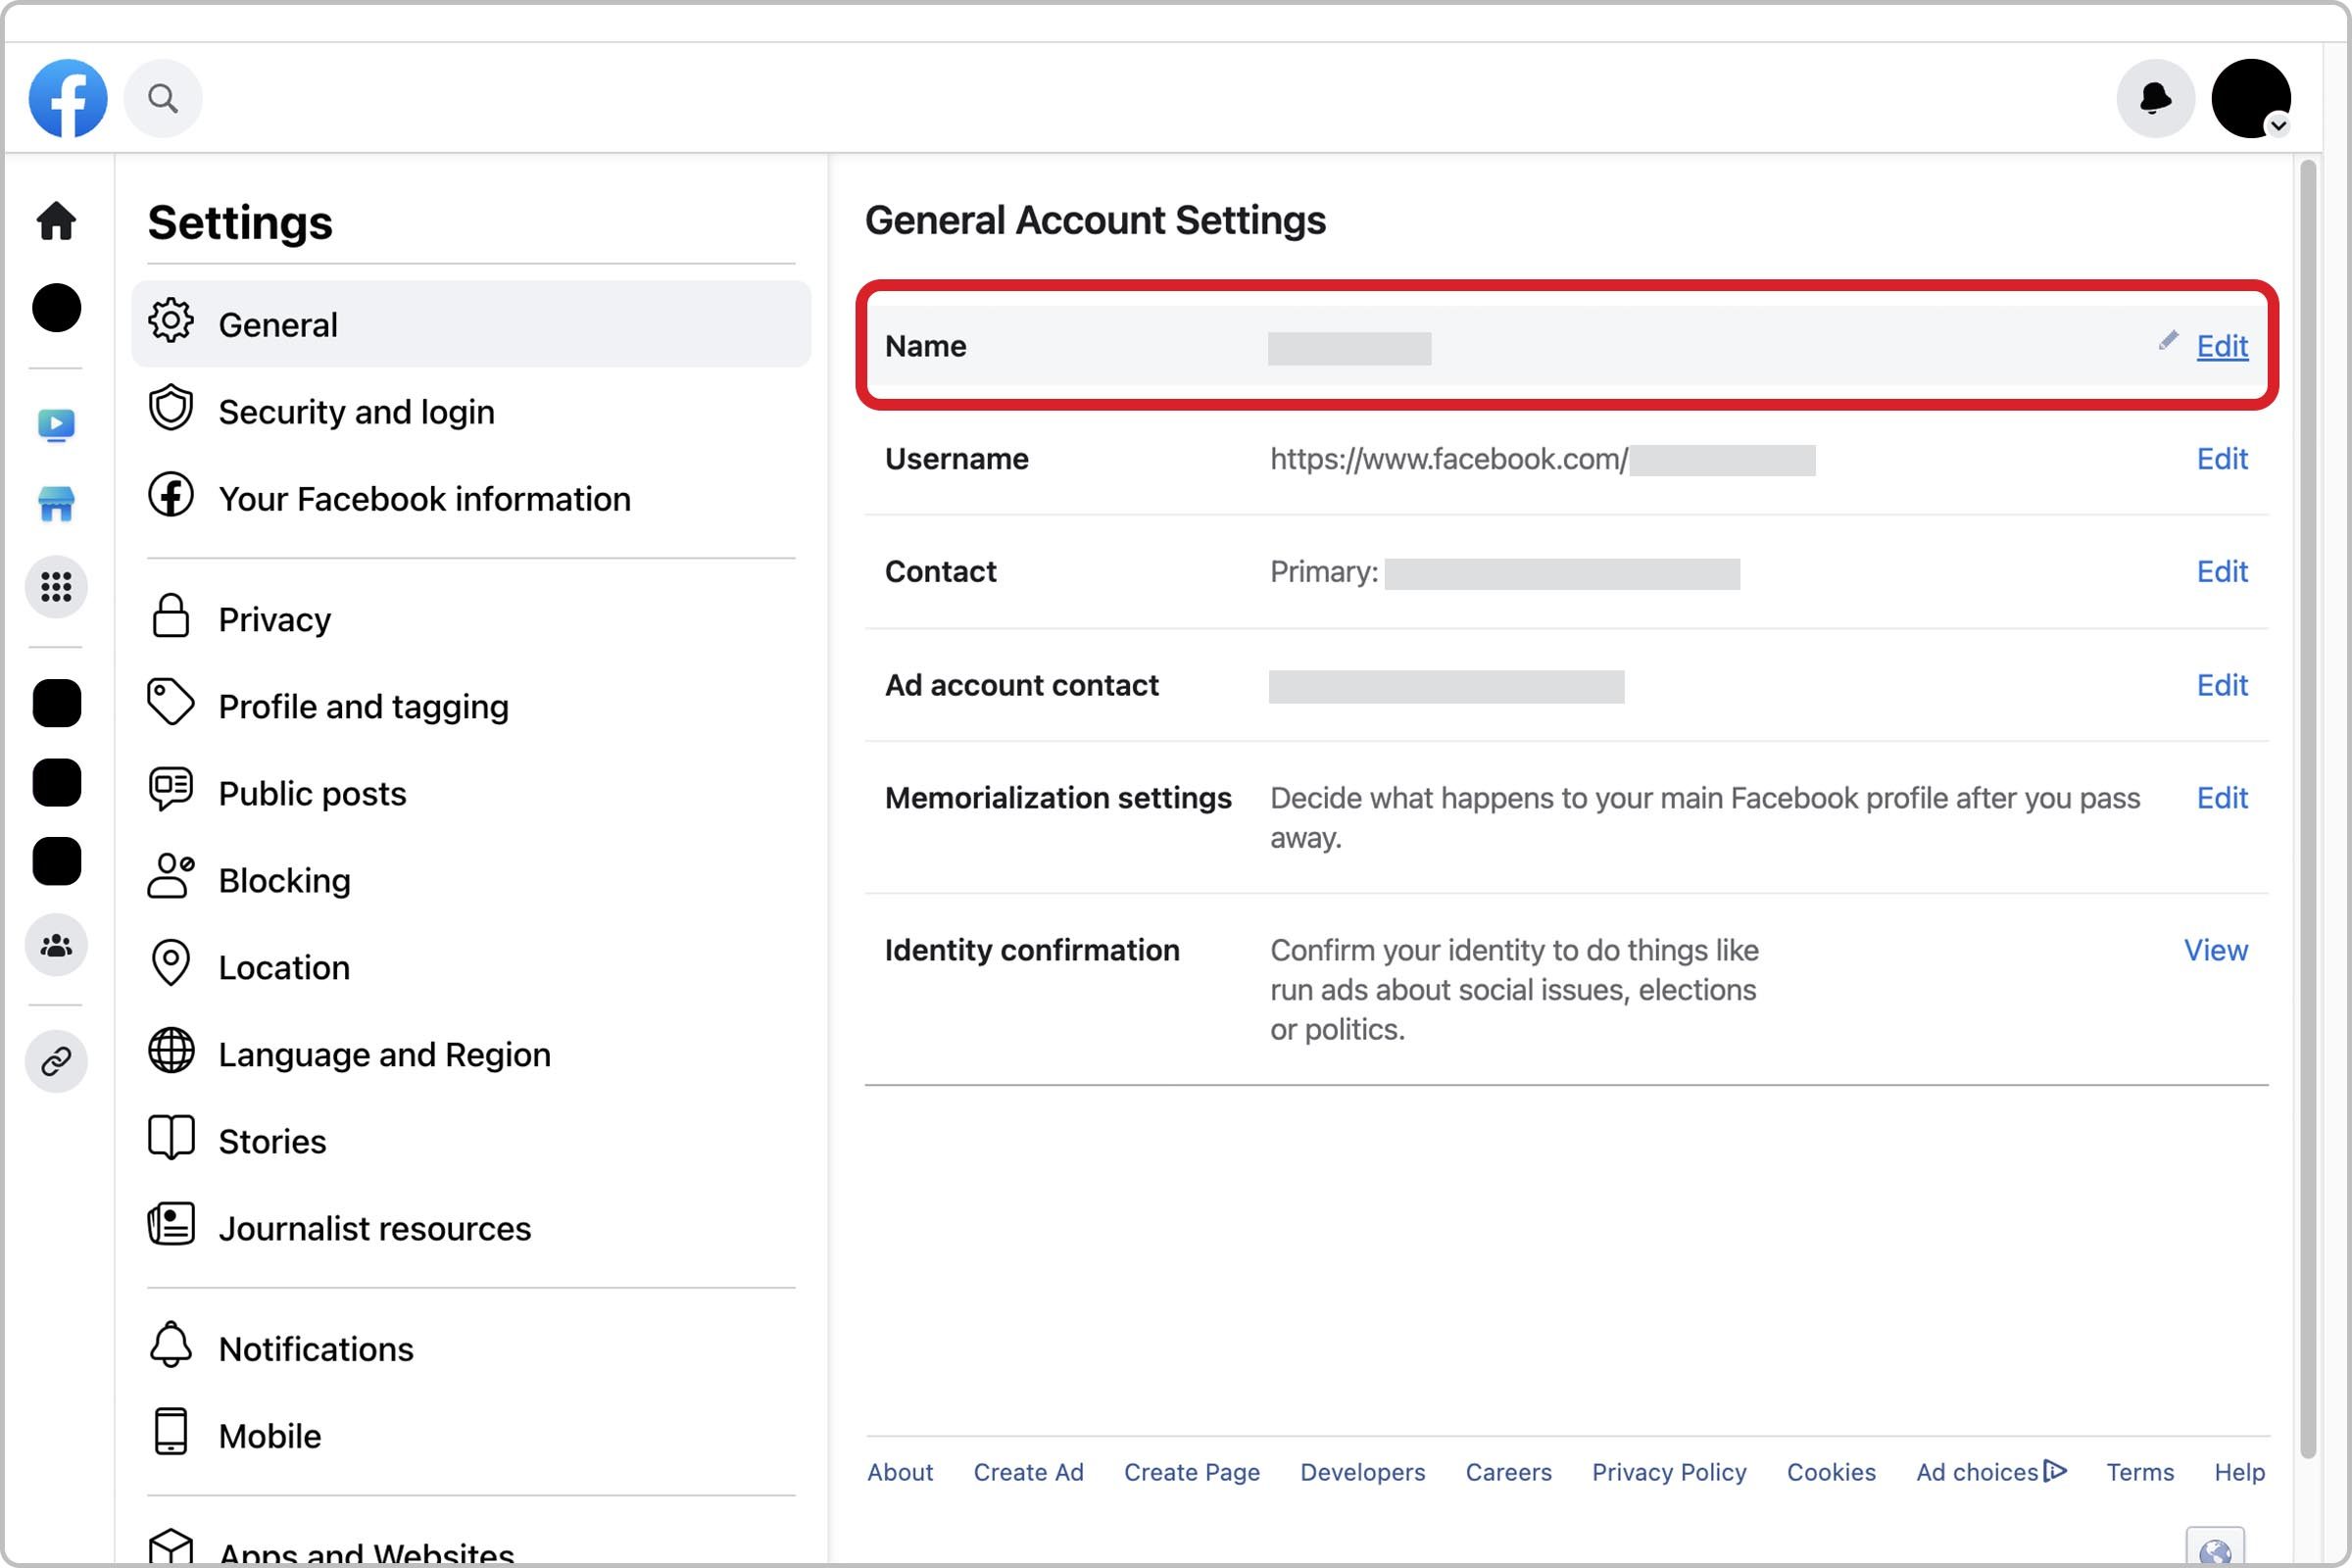
Task: Open Notifications settings
Action: 471,1349
